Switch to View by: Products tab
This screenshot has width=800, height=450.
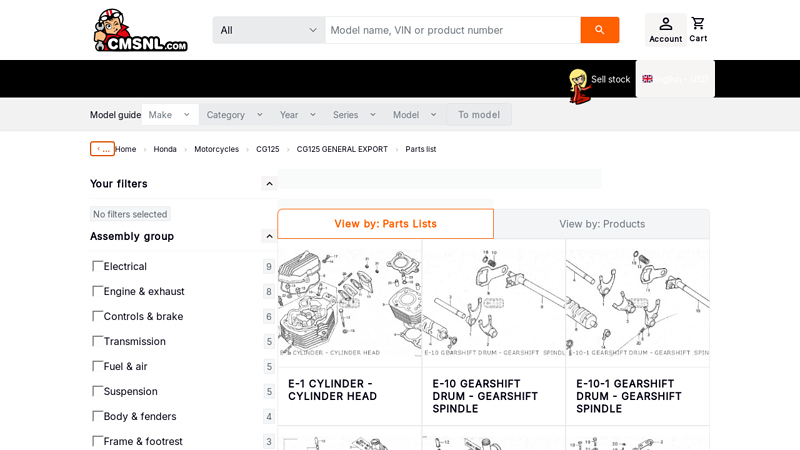pyautogui.click(x=602, y=224)
